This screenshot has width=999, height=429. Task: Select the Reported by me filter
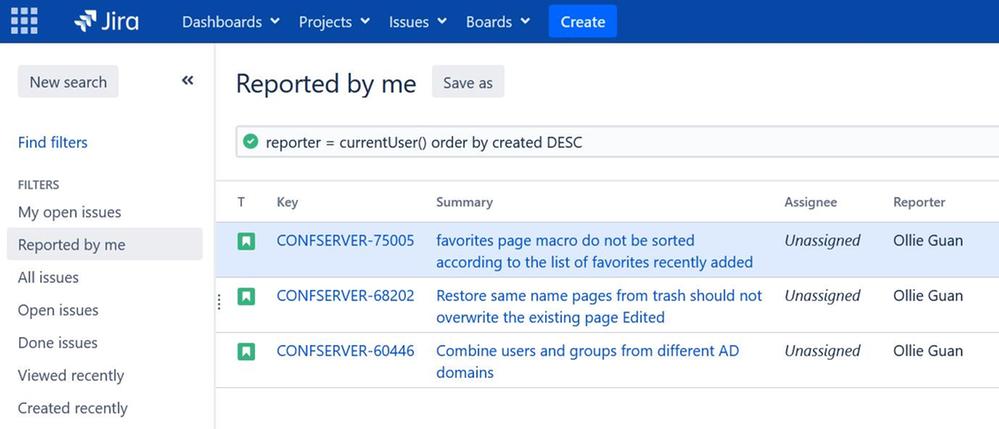(104, 244)
